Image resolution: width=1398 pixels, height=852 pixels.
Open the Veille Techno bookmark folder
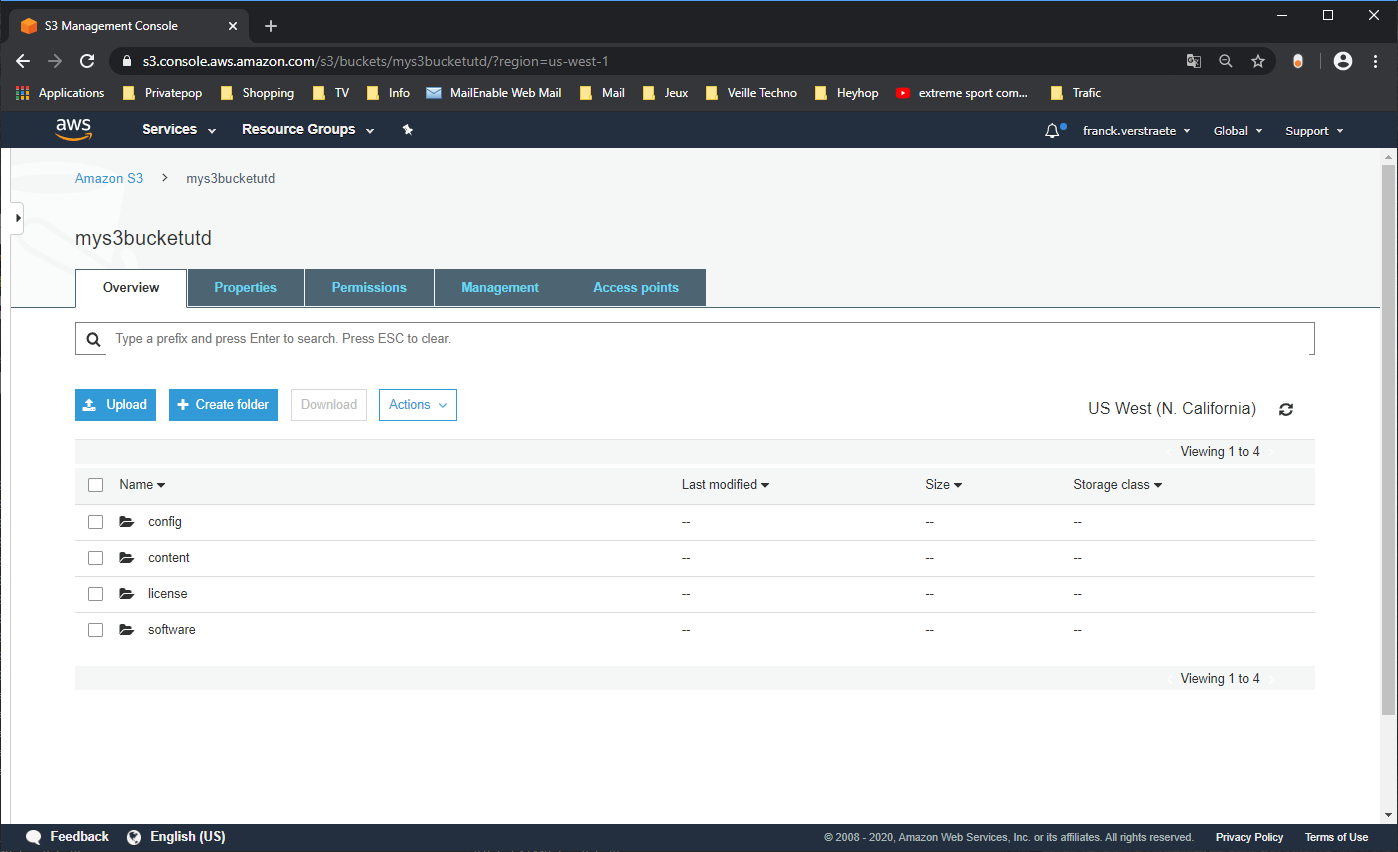tap(751, 93)
